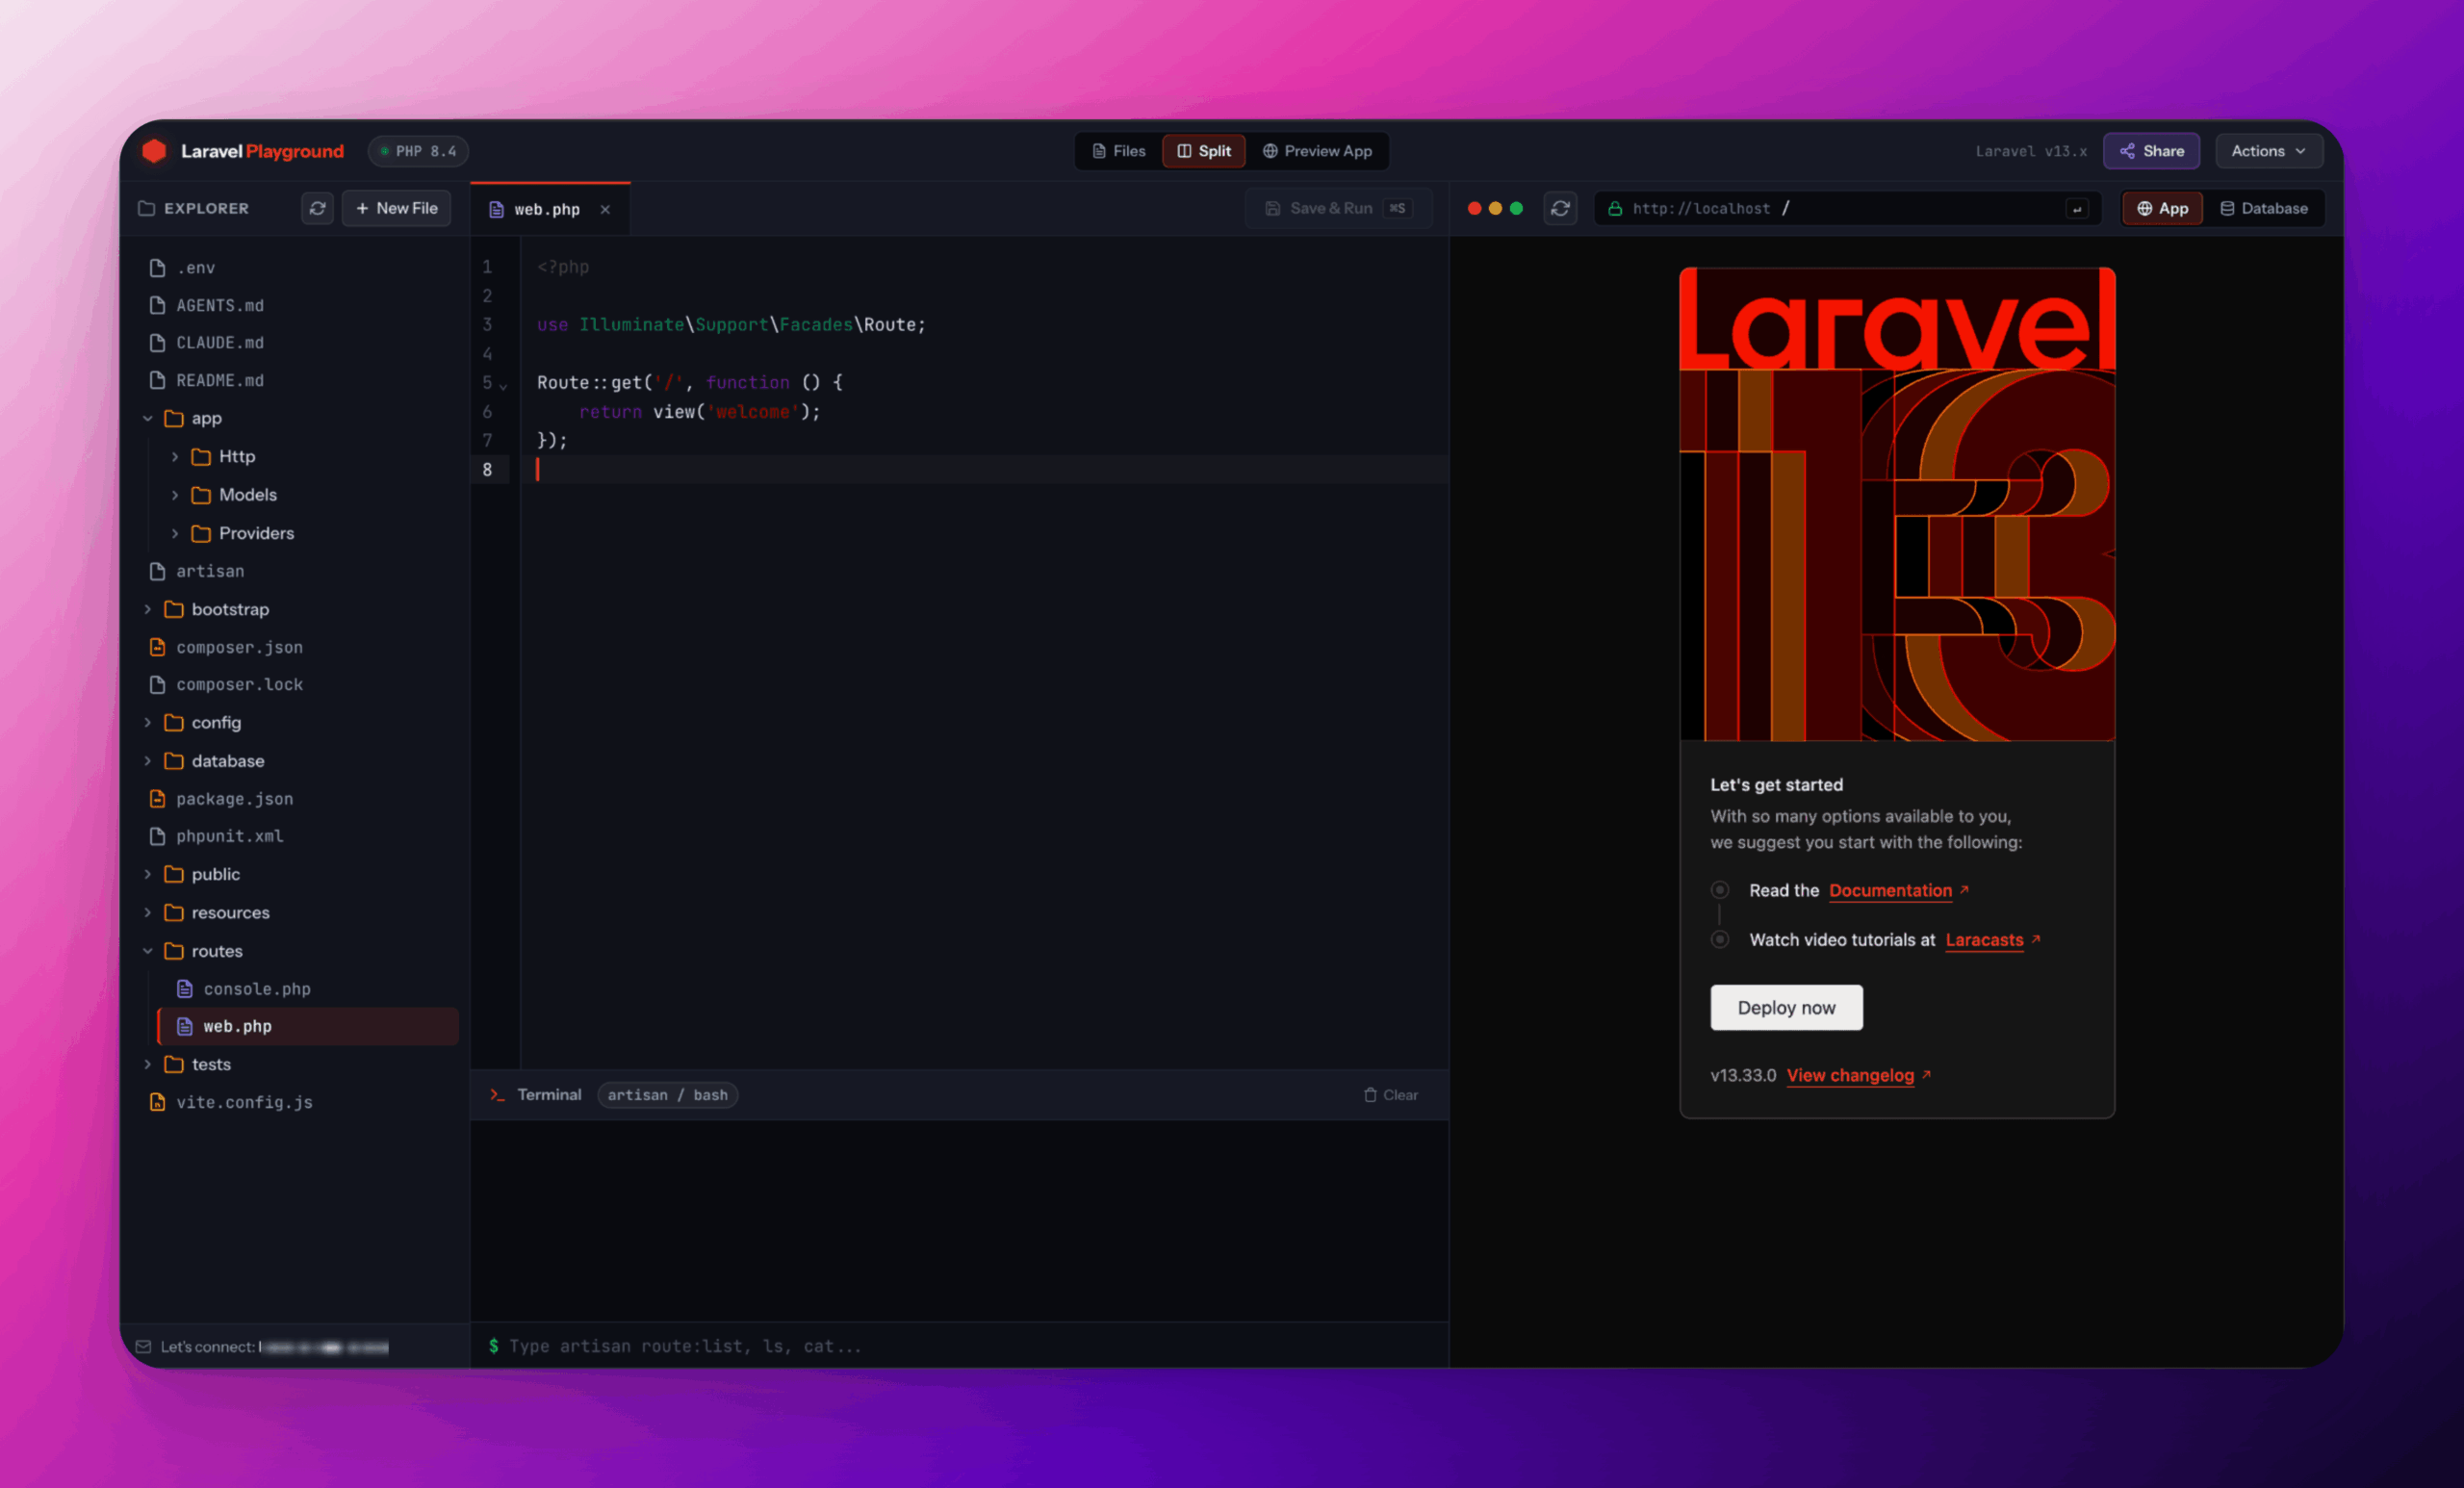Image resolution: width=2464 pixels, height=1488 pixels.
Task: Select the App preview tab
Action: click(x=2162, y=208)
